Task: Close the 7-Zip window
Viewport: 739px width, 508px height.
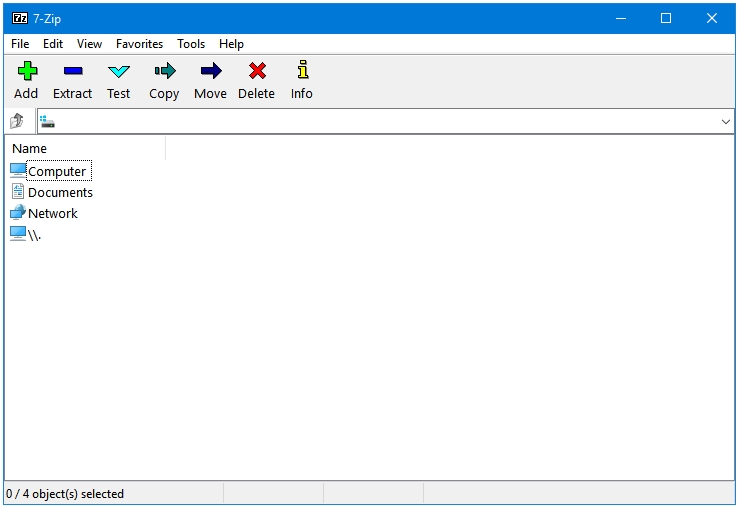Action: coord(712,18)
